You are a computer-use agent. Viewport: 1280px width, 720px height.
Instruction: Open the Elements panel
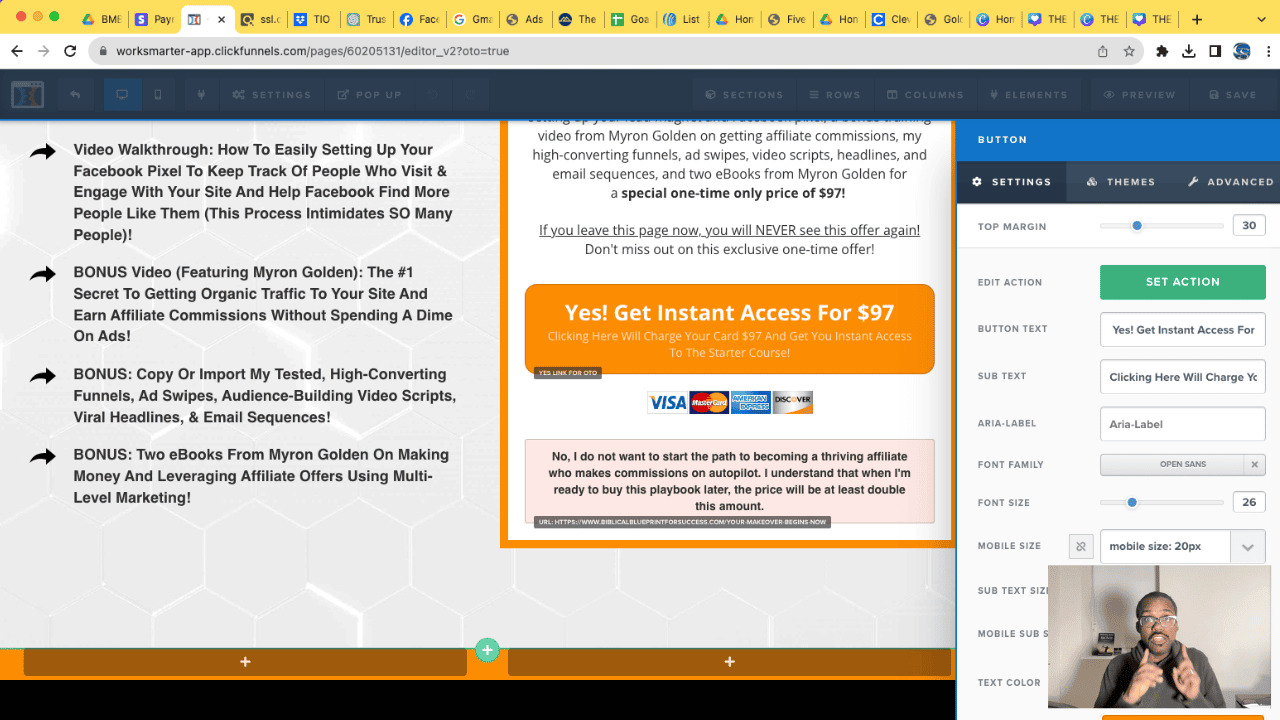(x=1028, y=95)
